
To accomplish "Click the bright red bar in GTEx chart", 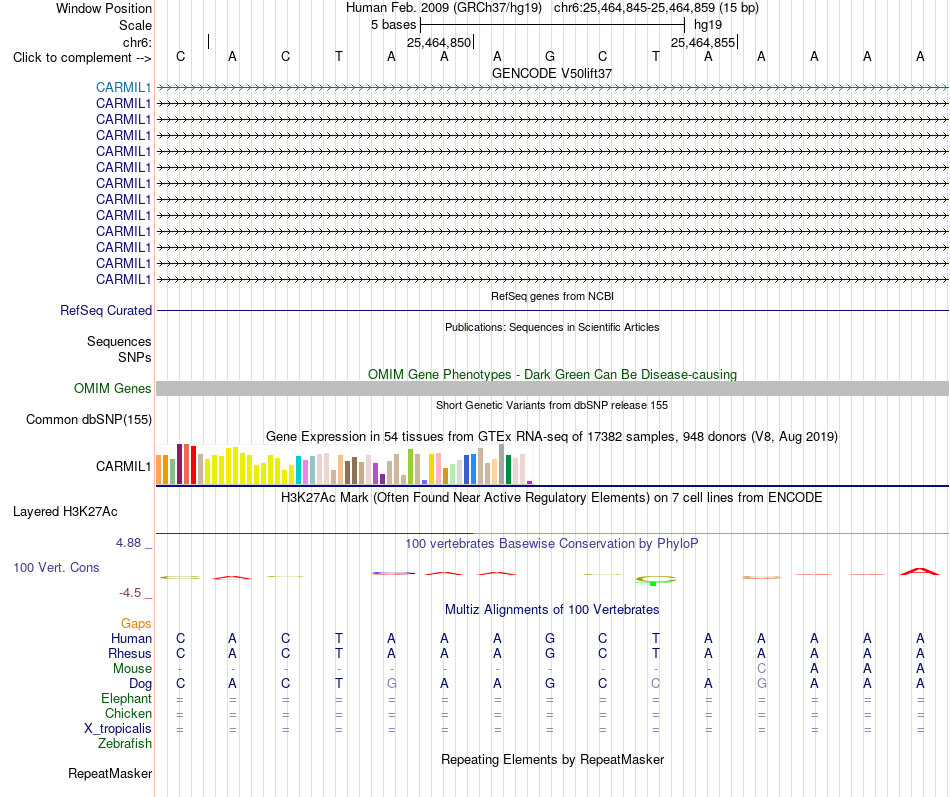I will tap(193, 465).
